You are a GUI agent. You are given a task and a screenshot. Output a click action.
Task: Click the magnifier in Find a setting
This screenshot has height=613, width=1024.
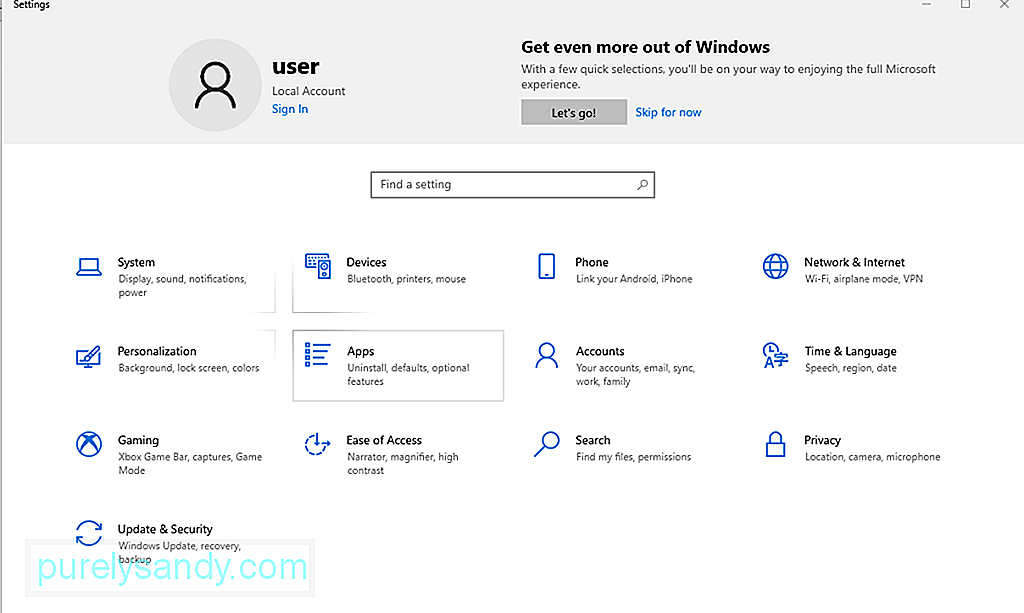click(643, 185)
